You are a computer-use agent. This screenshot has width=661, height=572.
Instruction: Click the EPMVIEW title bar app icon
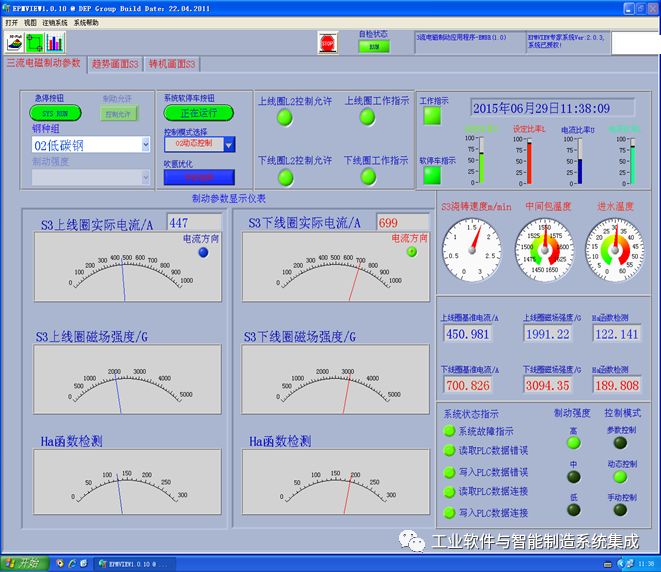pos(6,8)
